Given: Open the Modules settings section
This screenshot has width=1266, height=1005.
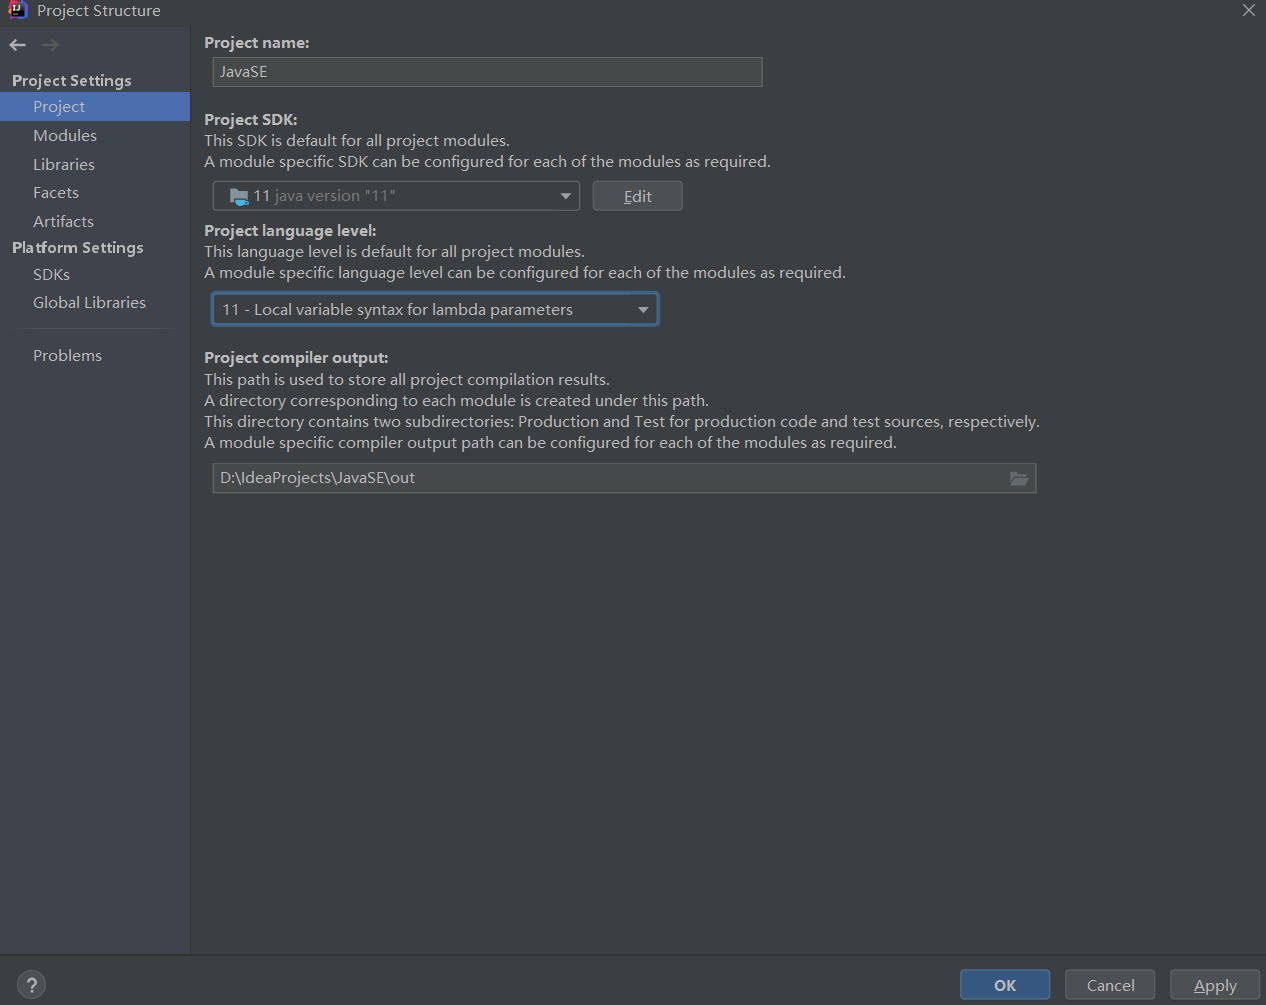Looking at the screenshot, I should click(x=65, y=136).
